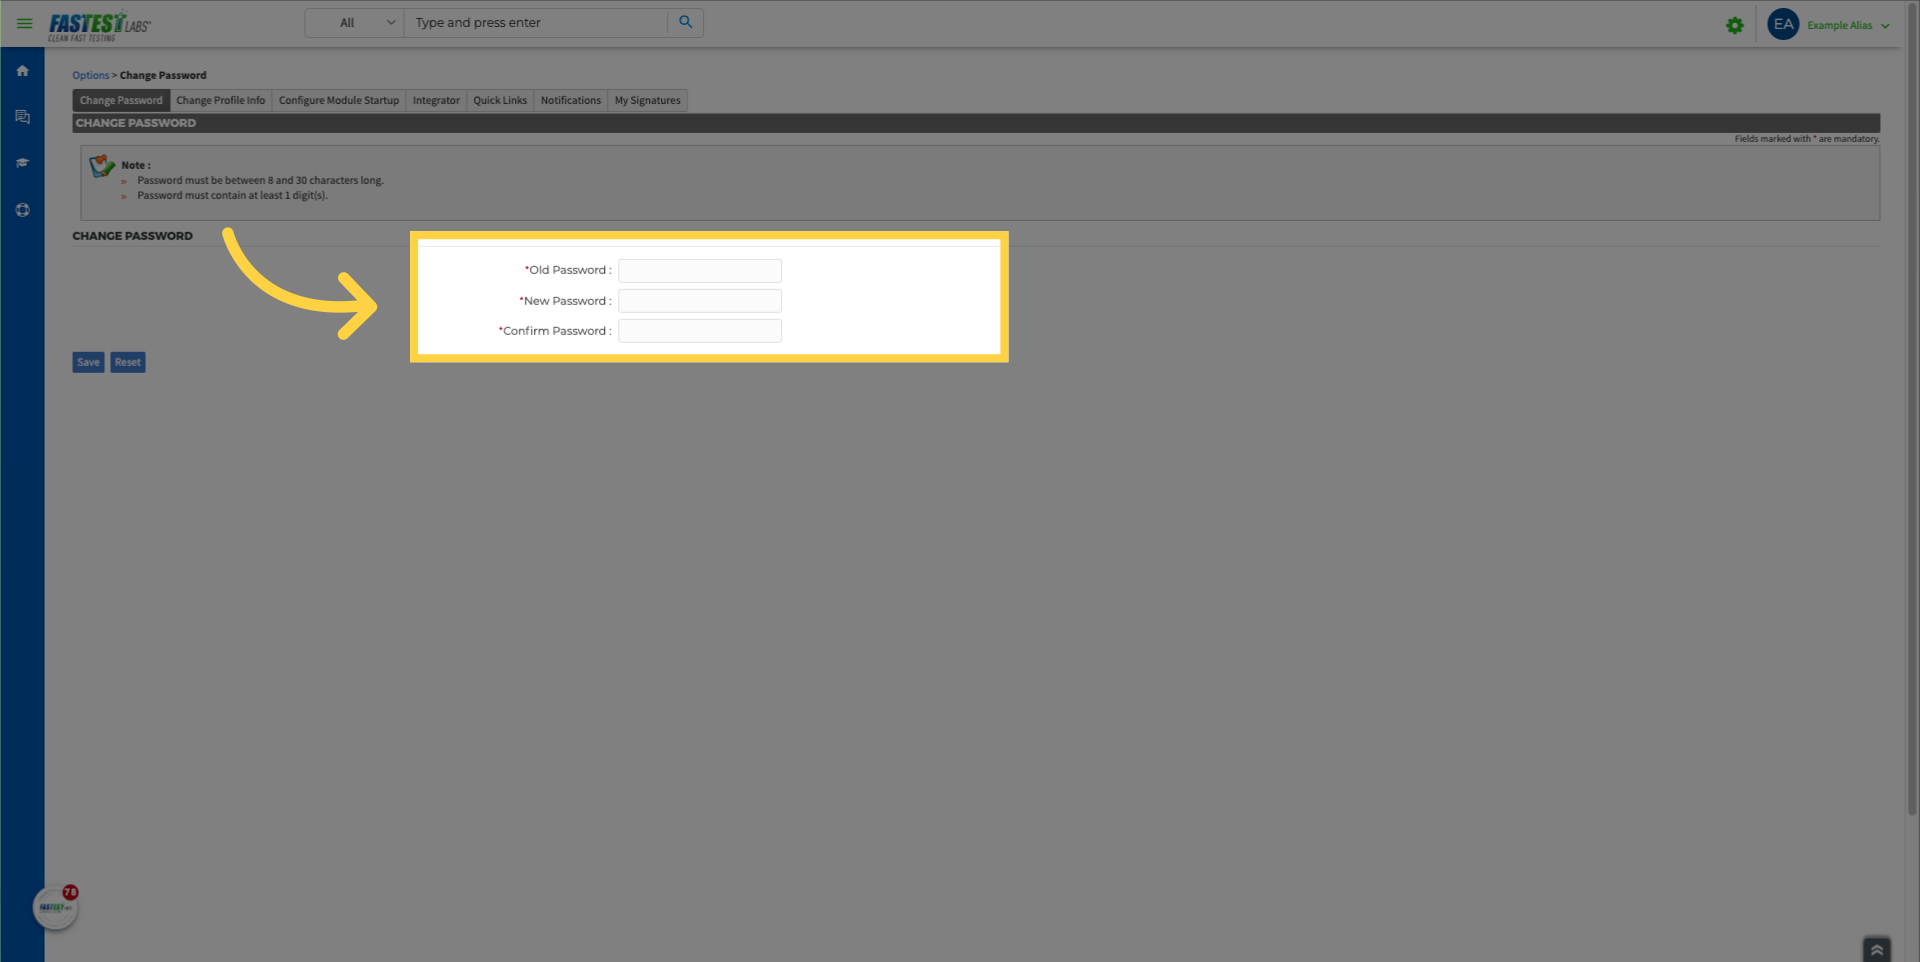1920x962 pixels.
Task: Go to Home via sidebar icon
Action: click(x=22, y=71)
